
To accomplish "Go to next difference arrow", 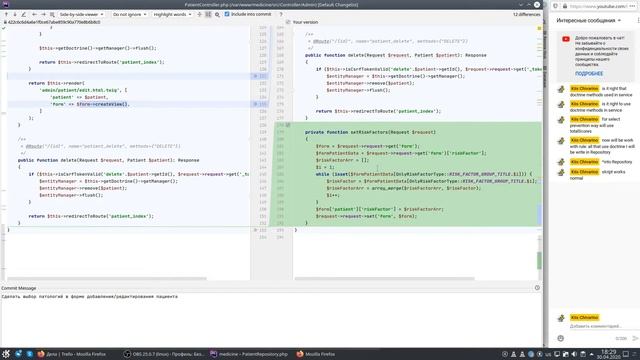I will point(15,14).
